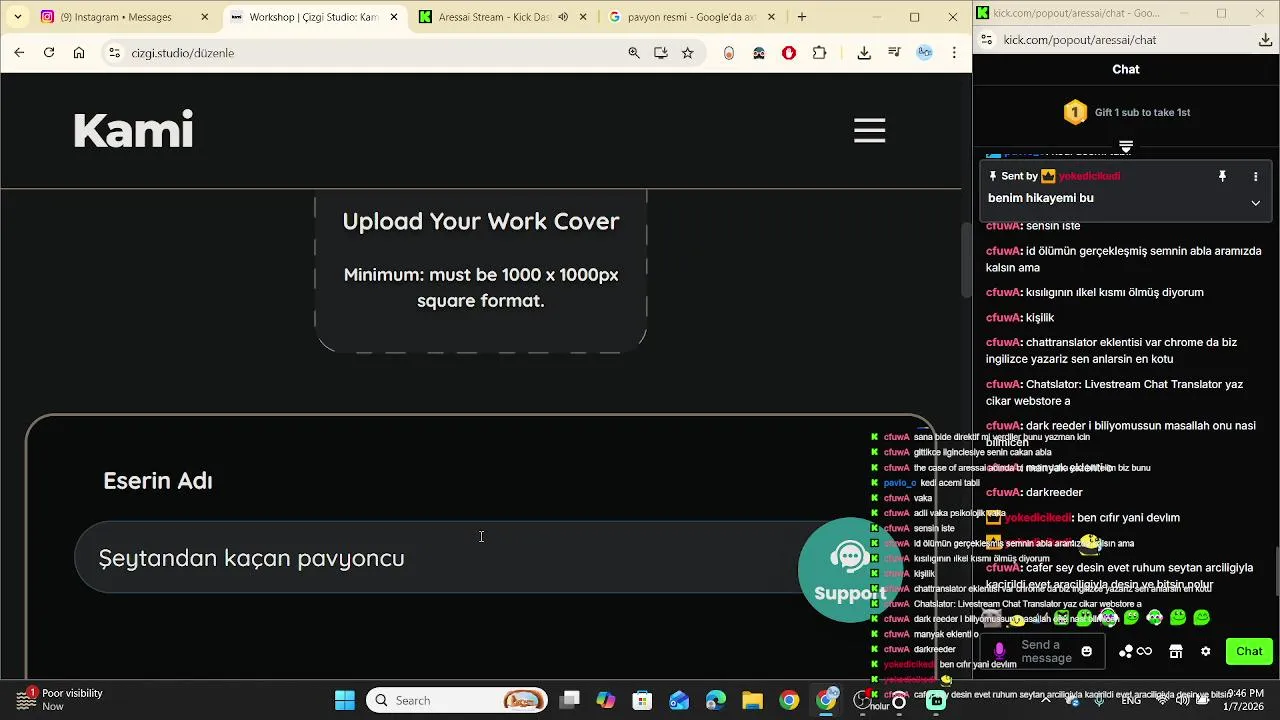Expand the pinned message chevron
The image size is (1280, 720).
1255,203
